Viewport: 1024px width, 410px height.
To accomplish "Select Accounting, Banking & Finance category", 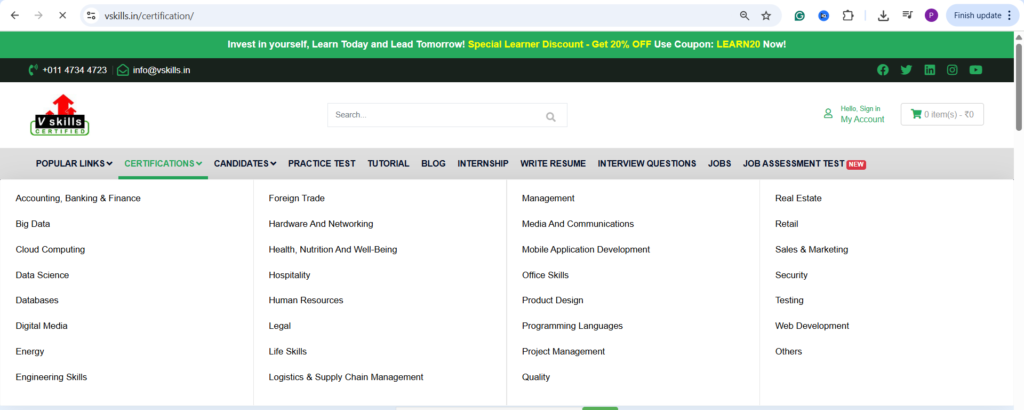I will pos(78,198).
